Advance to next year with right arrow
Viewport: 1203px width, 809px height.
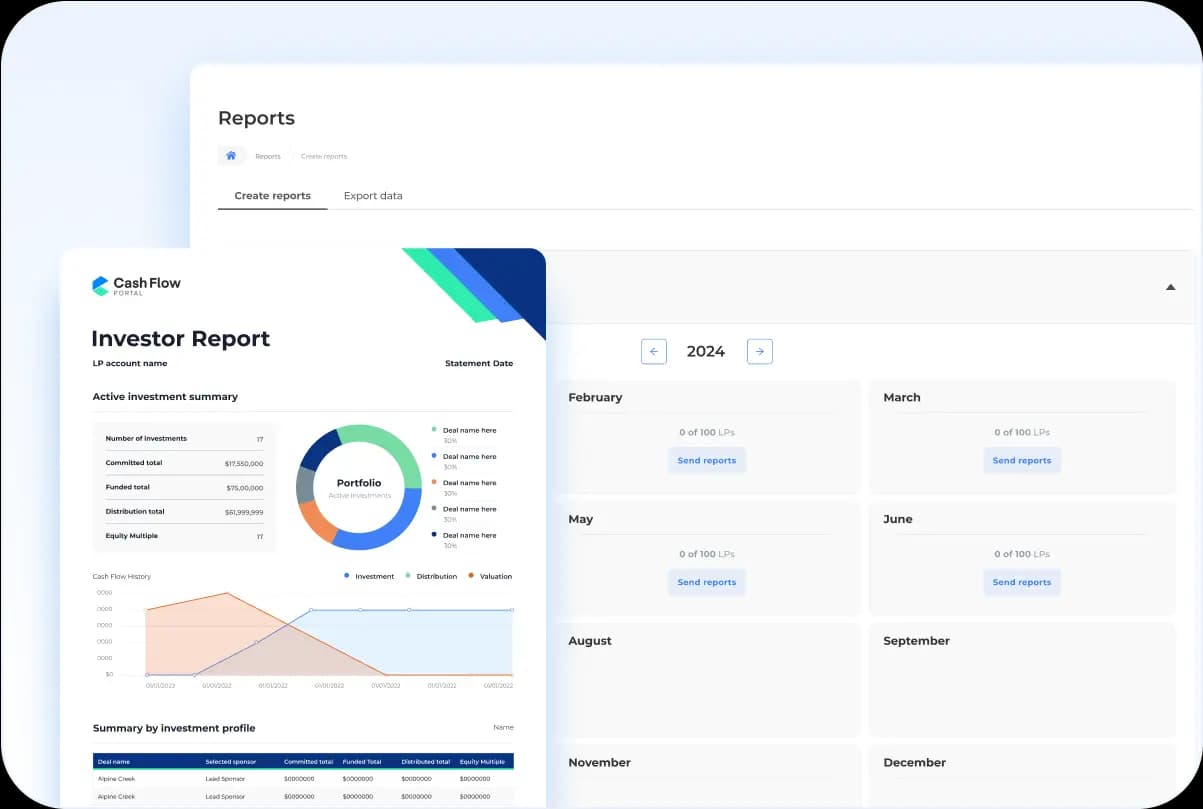click(760, 351)
